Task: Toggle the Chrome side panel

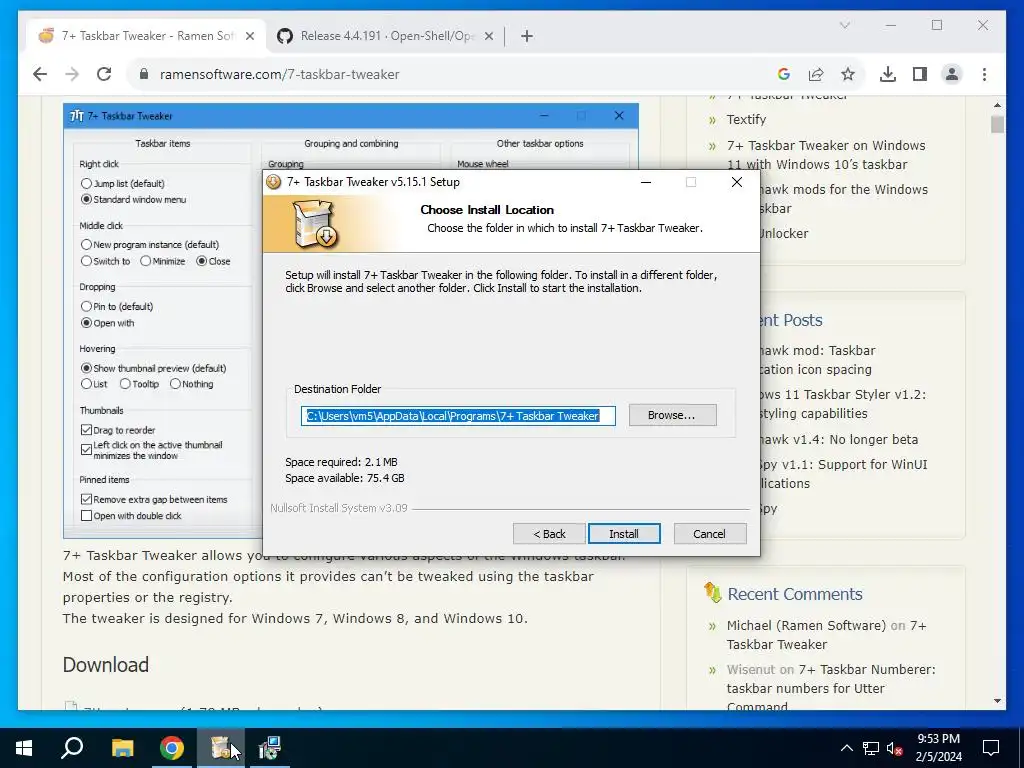Action: (x=920, y=74)
